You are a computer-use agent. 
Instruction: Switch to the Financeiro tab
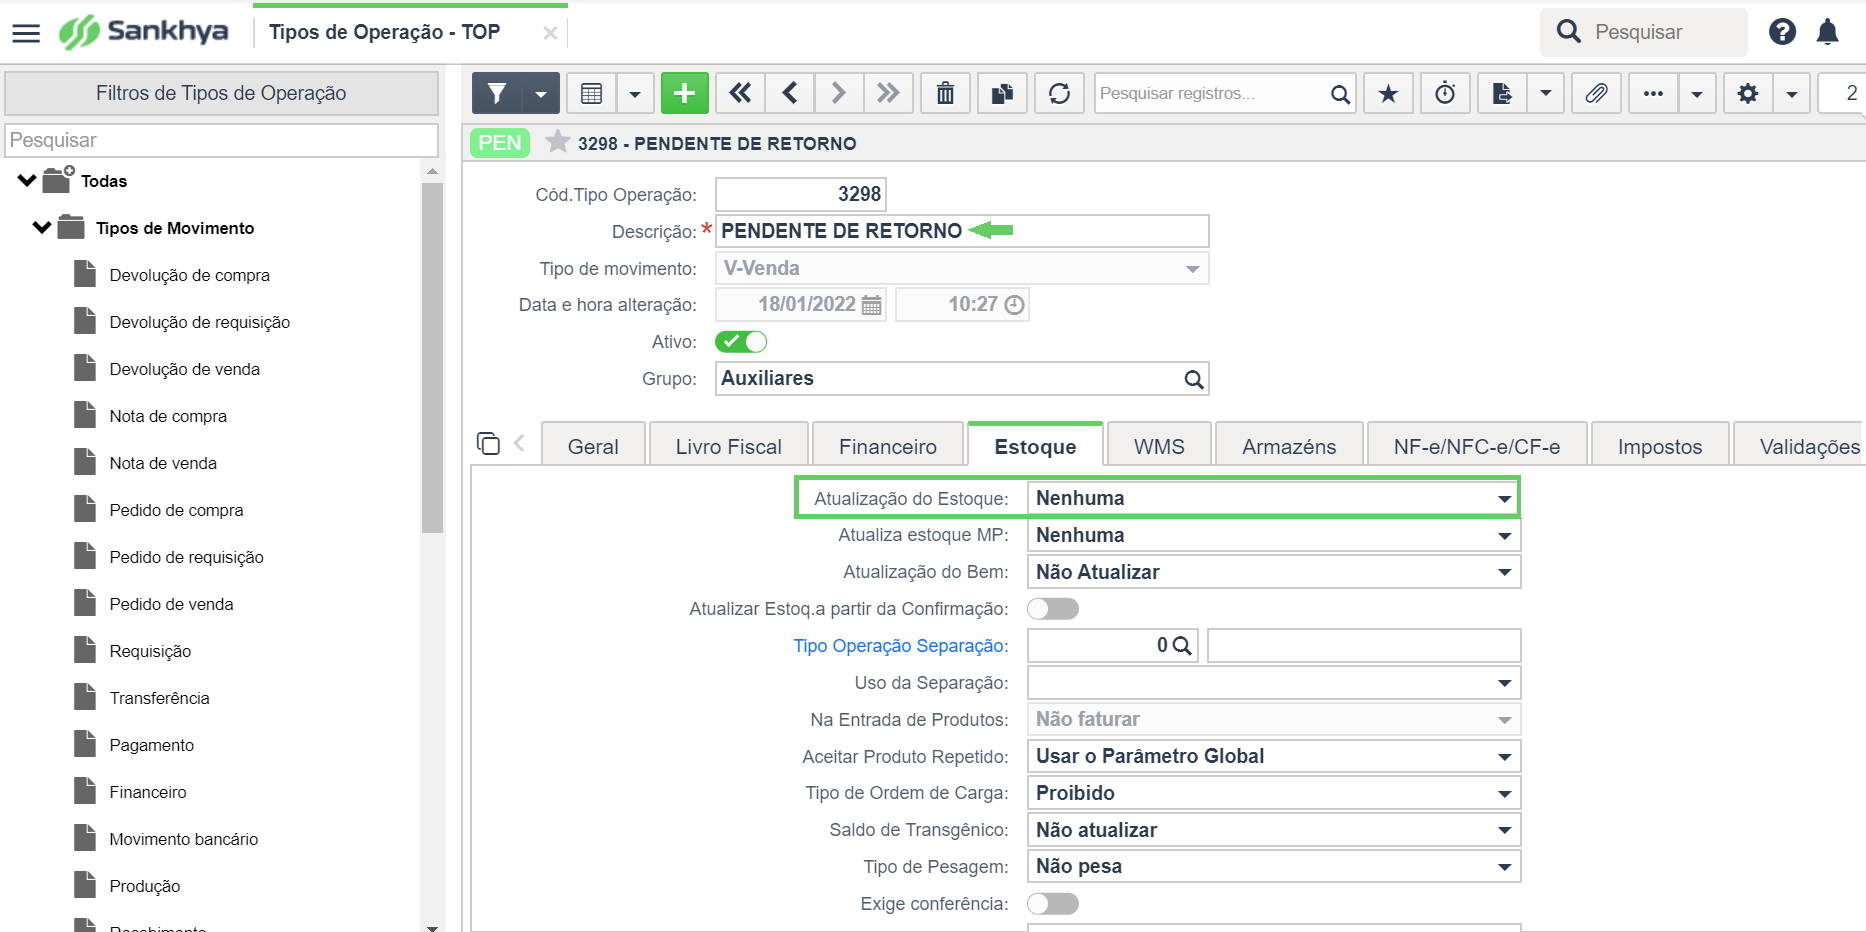[x=888, y=446]
